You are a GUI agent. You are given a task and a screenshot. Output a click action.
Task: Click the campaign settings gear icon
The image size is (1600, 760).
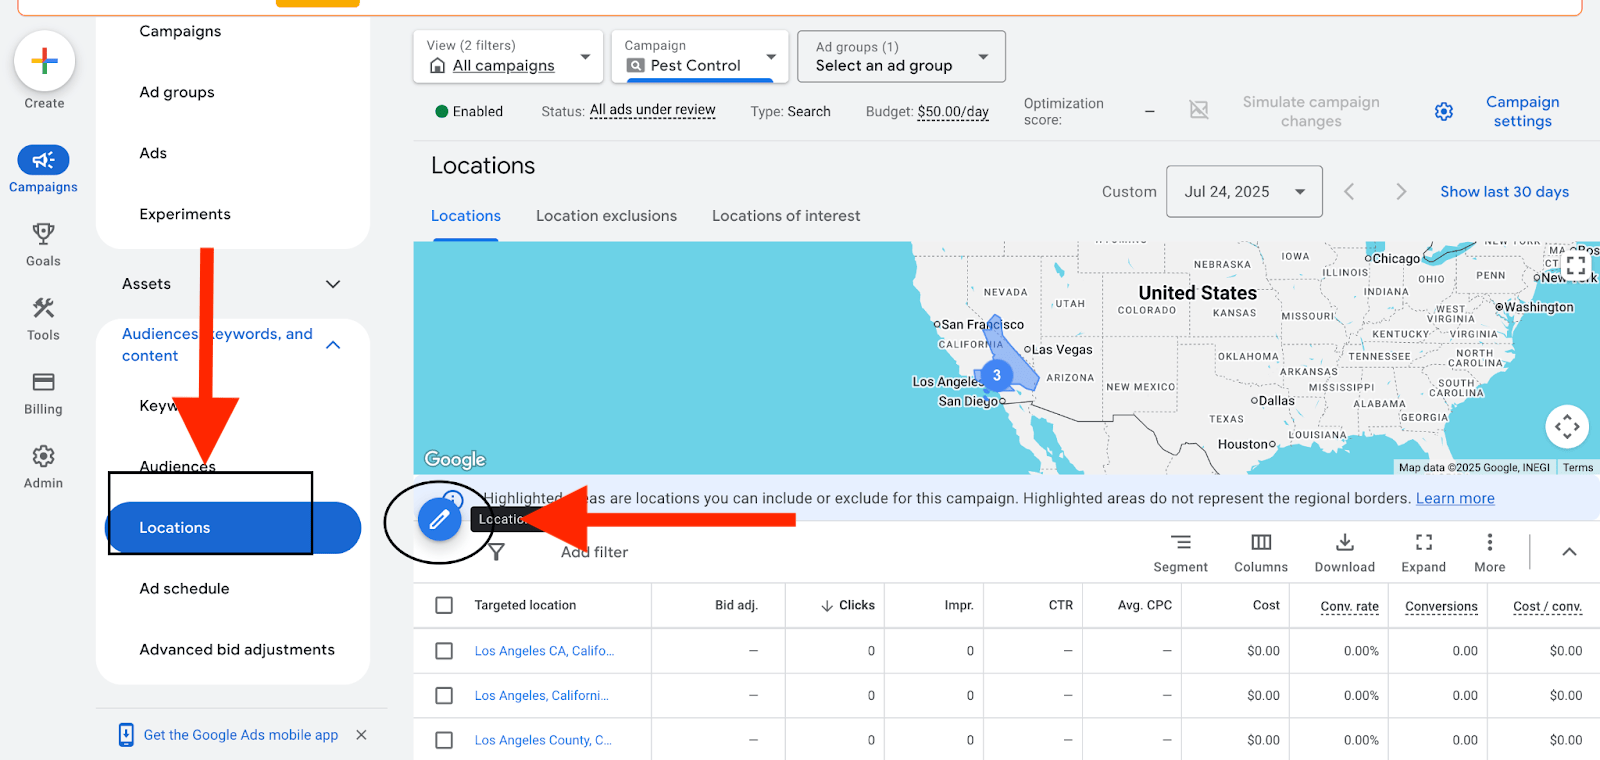1444,111
